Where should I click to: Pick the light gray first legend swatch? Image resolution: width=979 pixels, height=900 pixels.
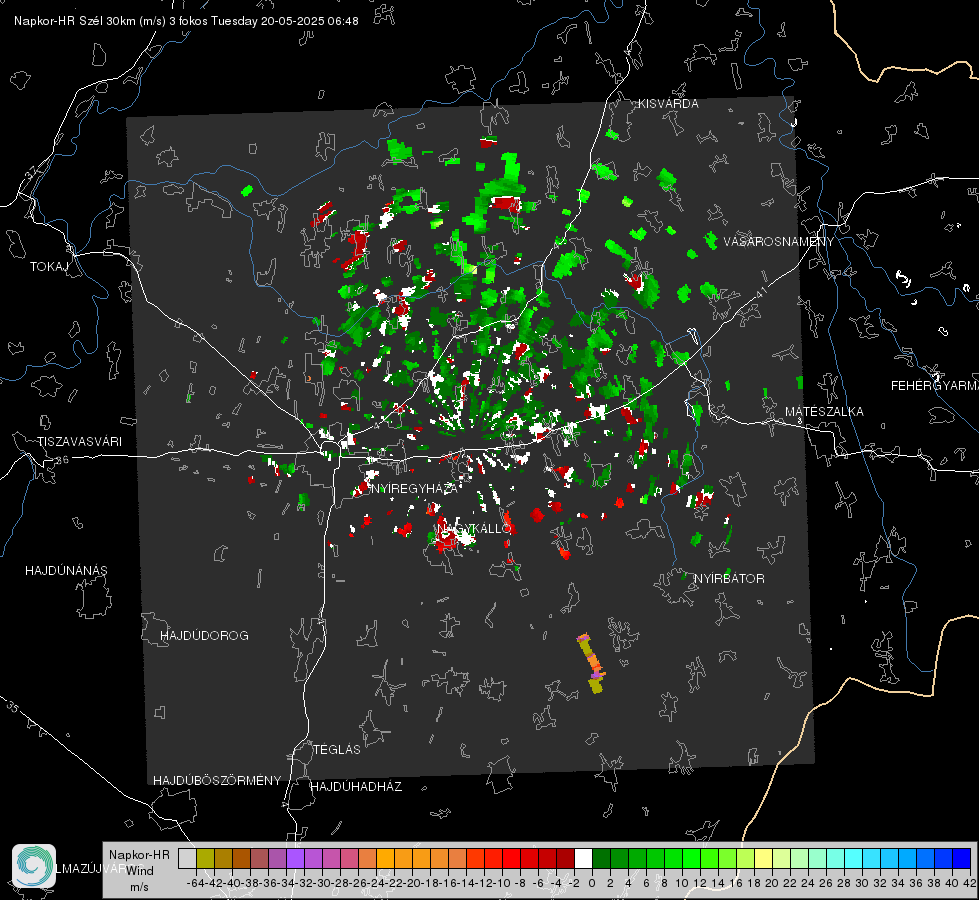click(187, 858)
